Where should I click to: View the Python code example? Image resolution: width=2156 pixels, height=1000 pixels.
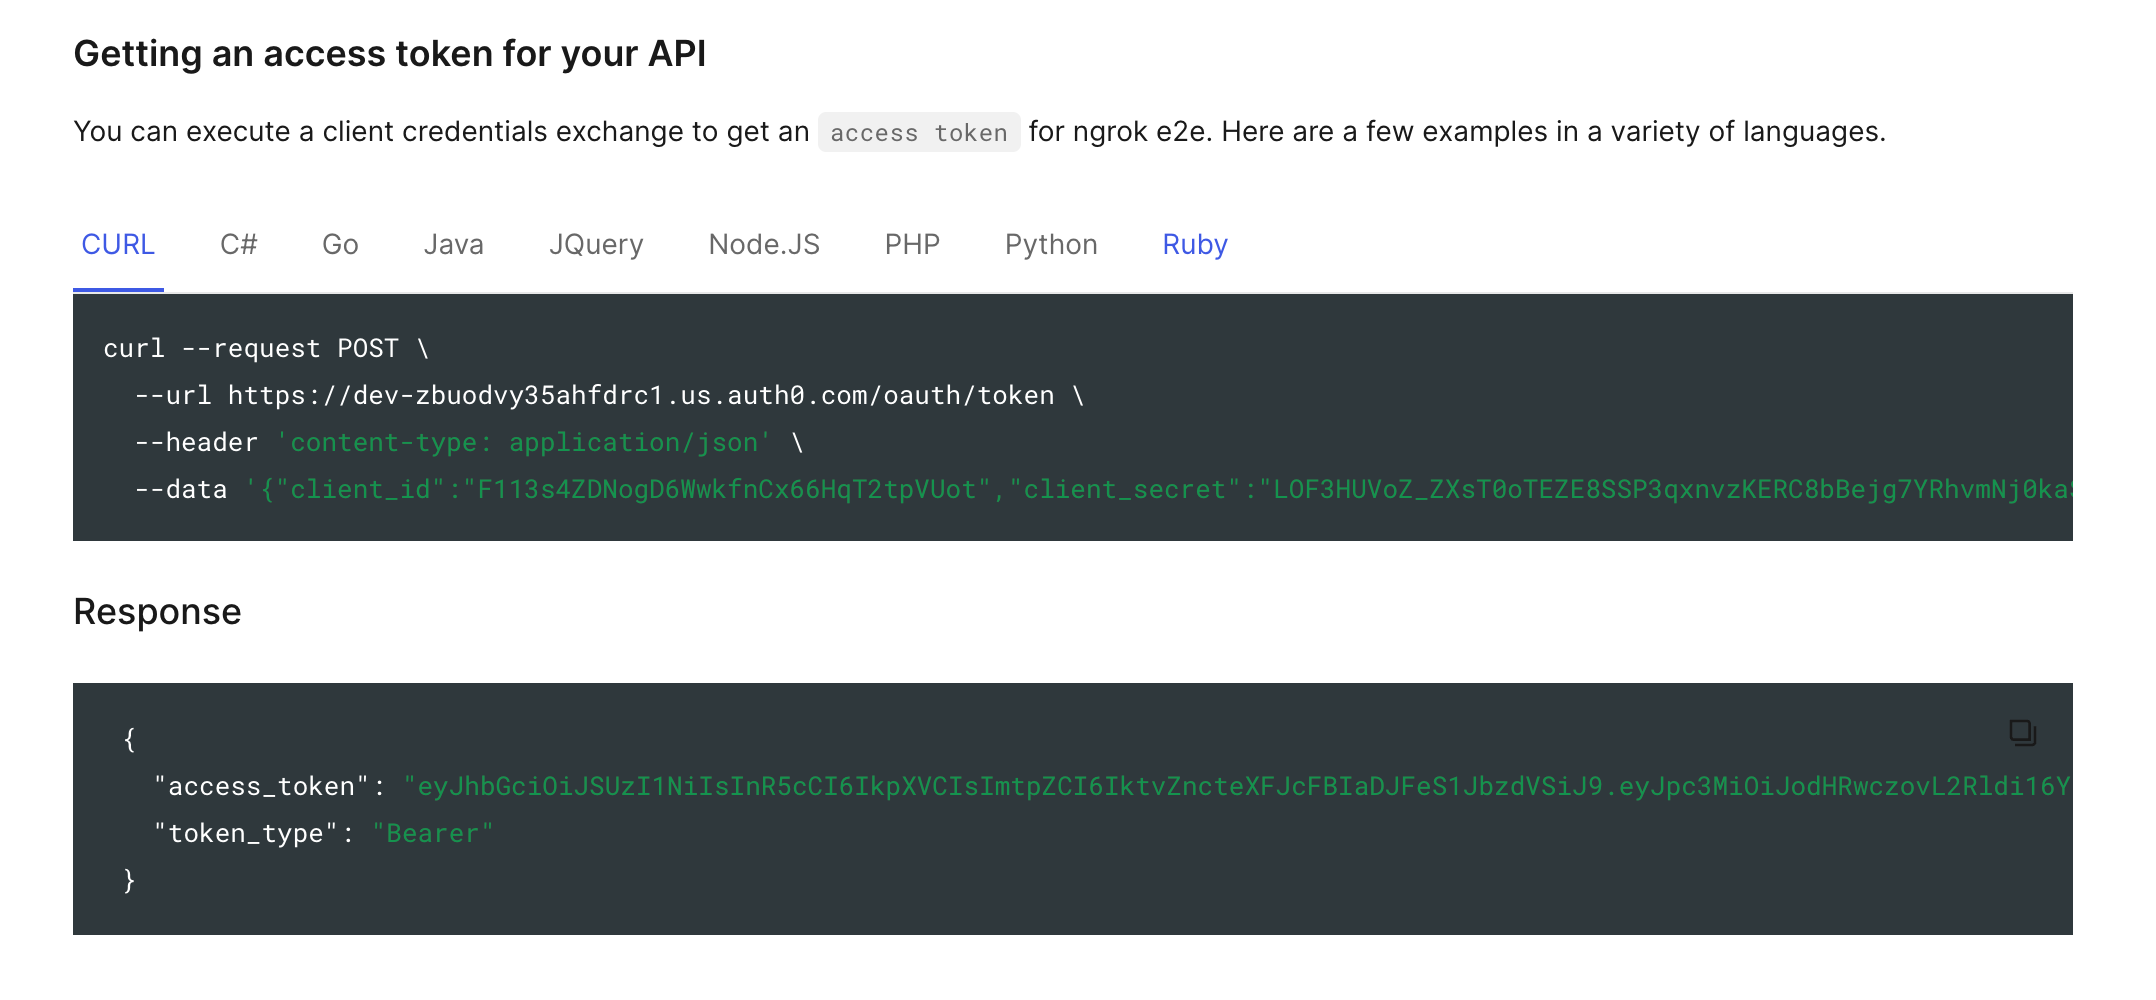point(1051,245)
